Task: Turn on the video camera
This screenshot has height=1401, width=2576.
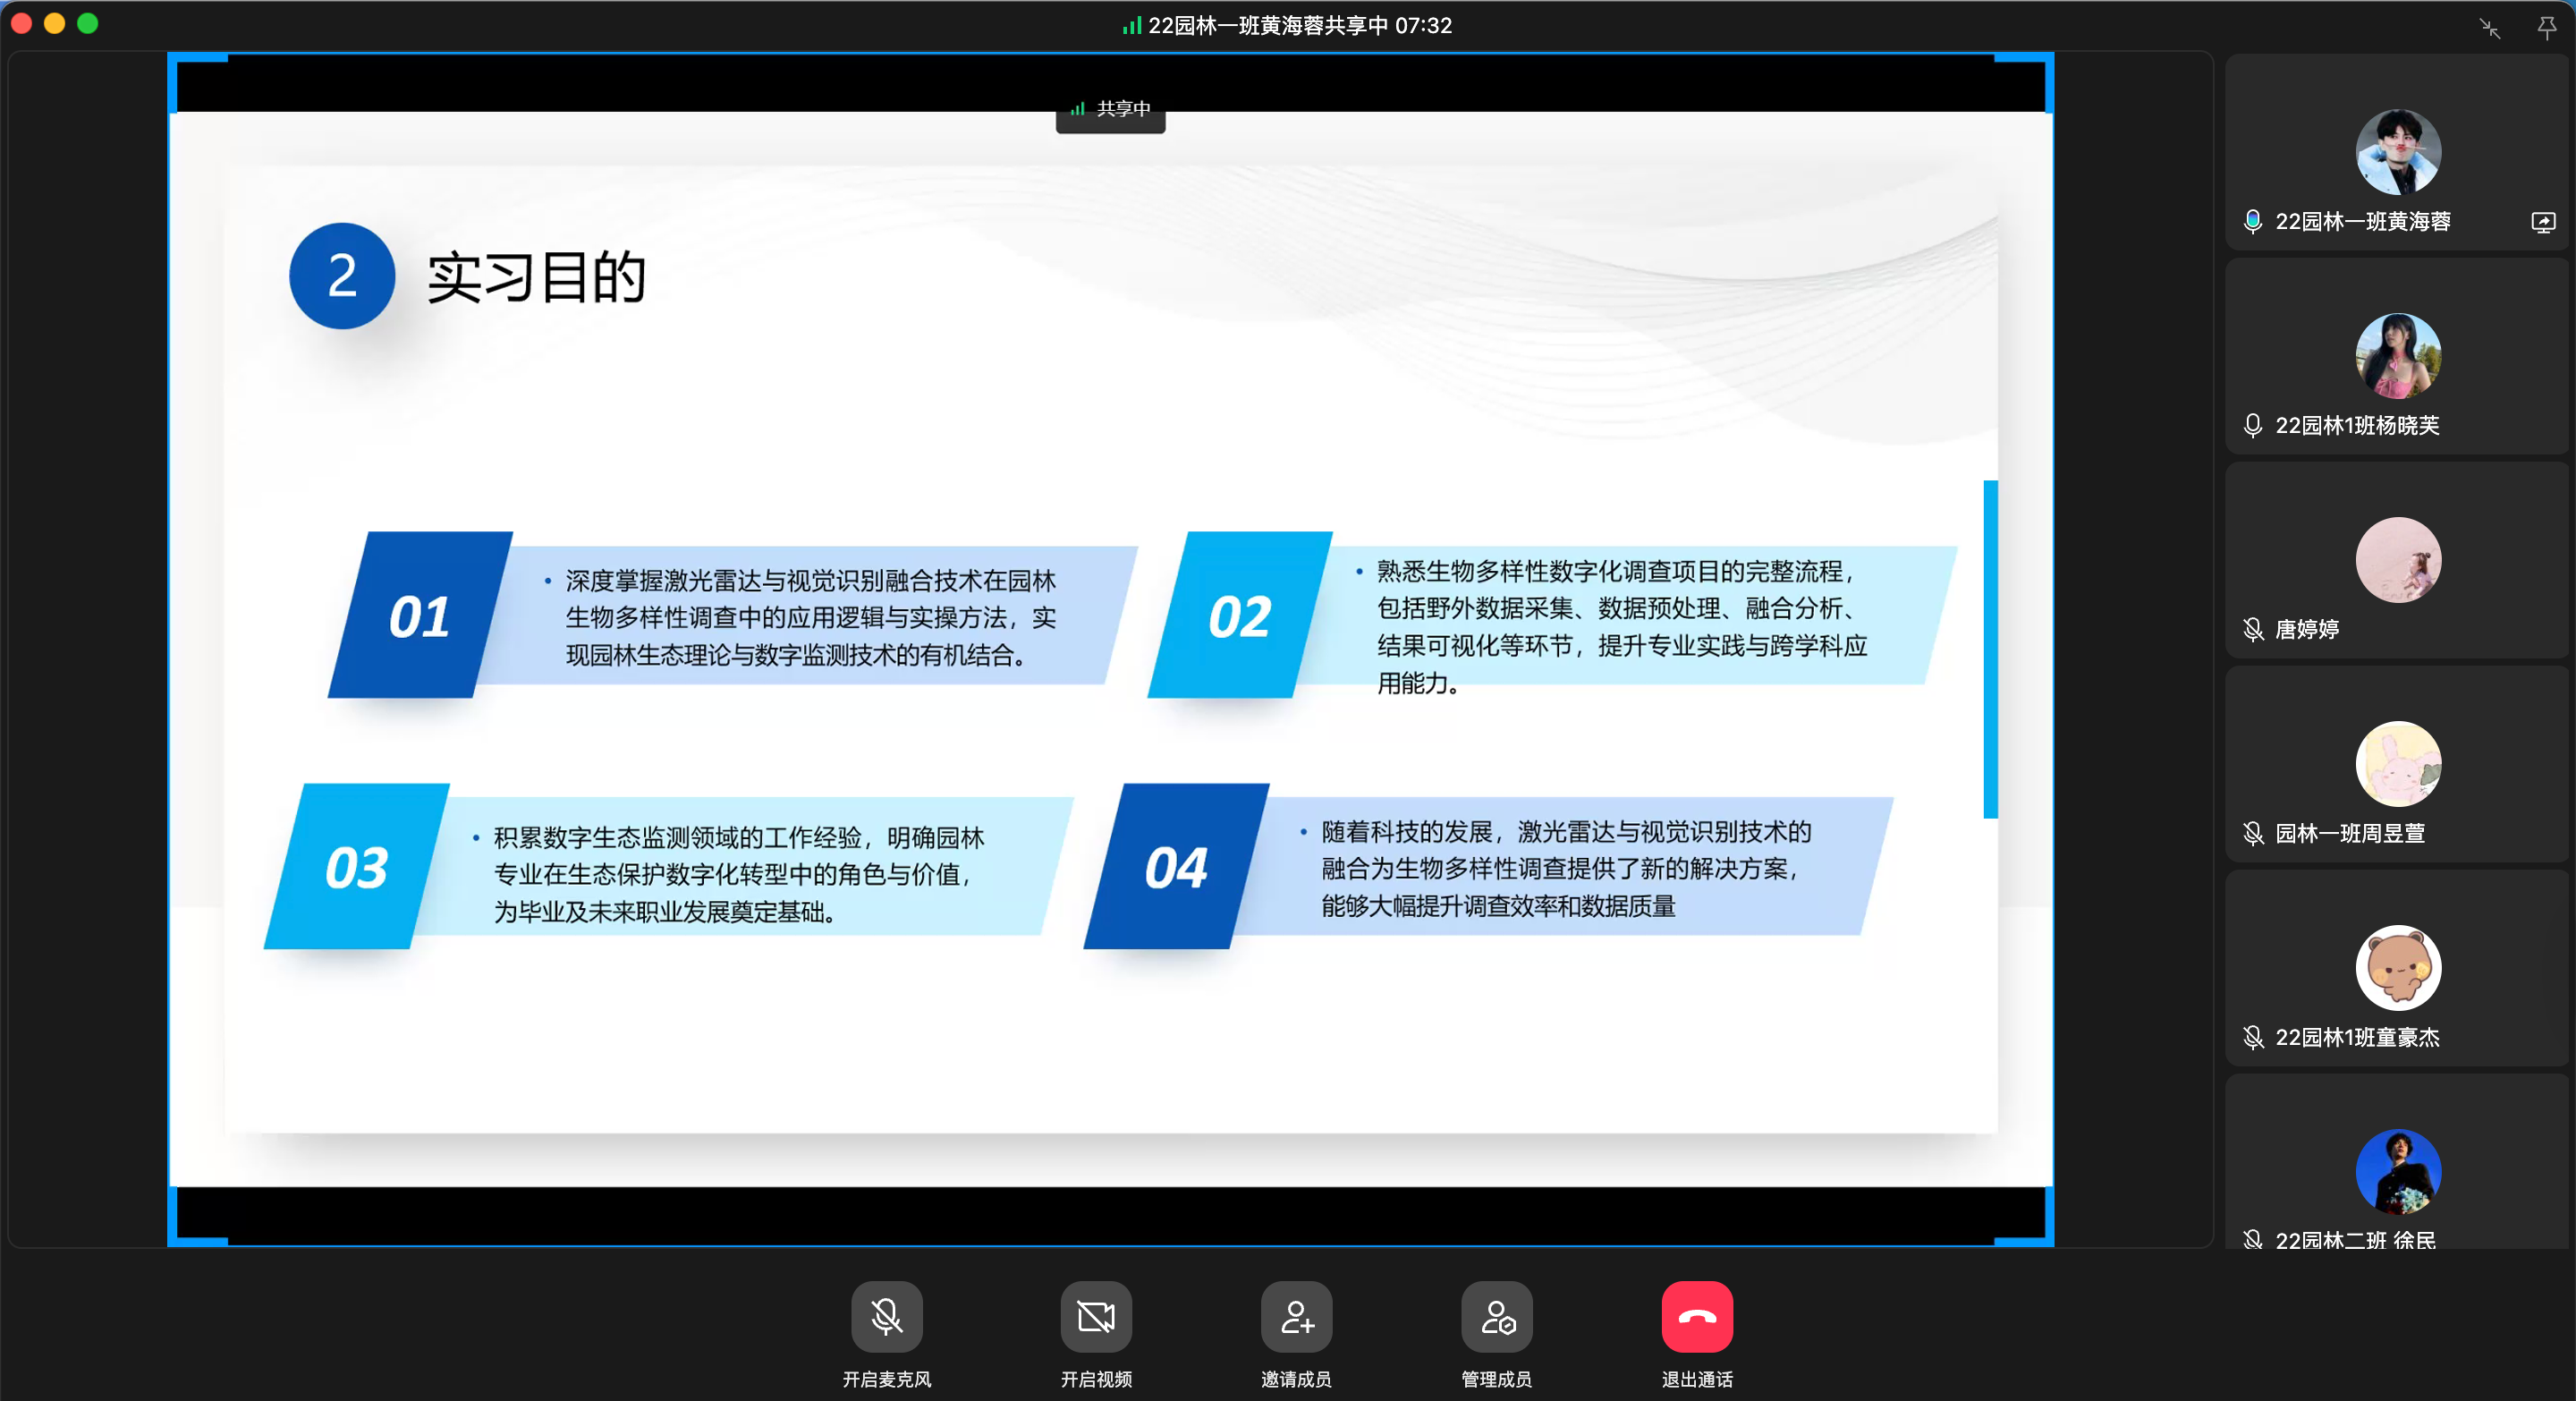Action: tap(1096, 1317)
